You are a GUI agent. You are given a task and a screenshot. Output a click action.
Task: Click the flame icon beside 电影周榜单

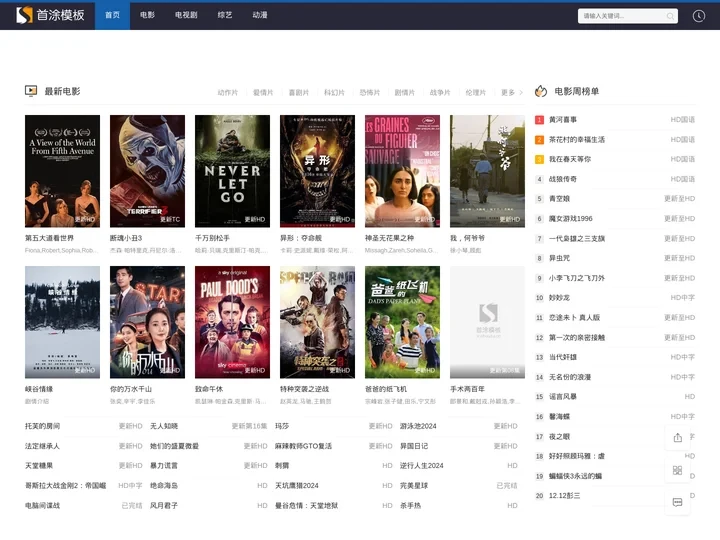coord(541,91)
